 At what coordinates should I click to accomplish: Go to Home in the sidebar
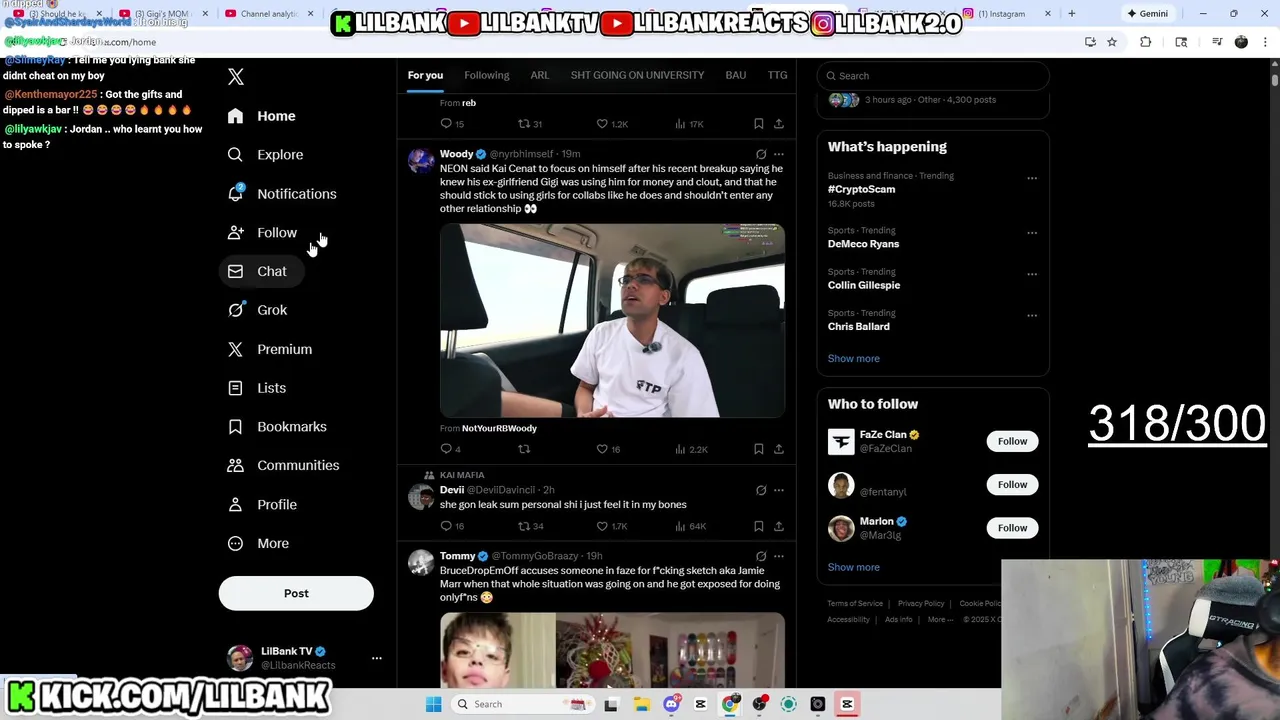pos(262,116)
